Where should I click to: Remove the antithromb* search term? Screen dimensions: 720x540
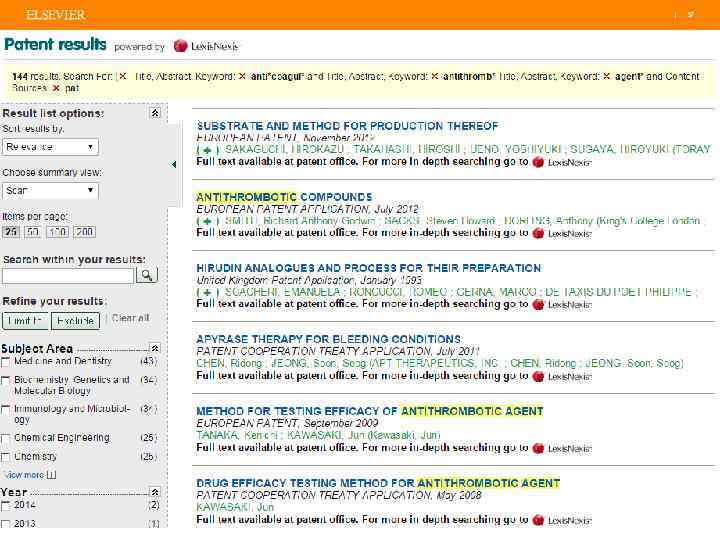[x=434, y=76]
